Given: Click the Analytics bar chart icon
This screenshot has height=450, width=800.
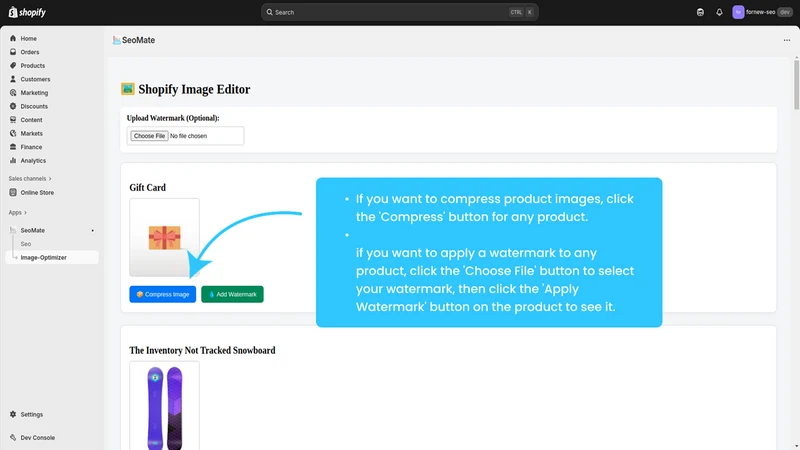Looking at the screenshot, I should [x=13, y=160].
